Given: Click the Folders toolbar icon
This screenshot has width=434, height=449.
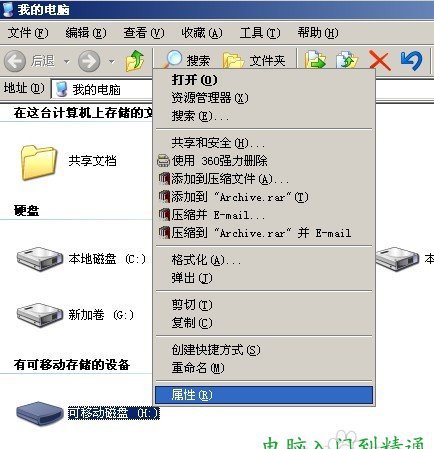Looking at the screenshot, I should coord(233,60).
